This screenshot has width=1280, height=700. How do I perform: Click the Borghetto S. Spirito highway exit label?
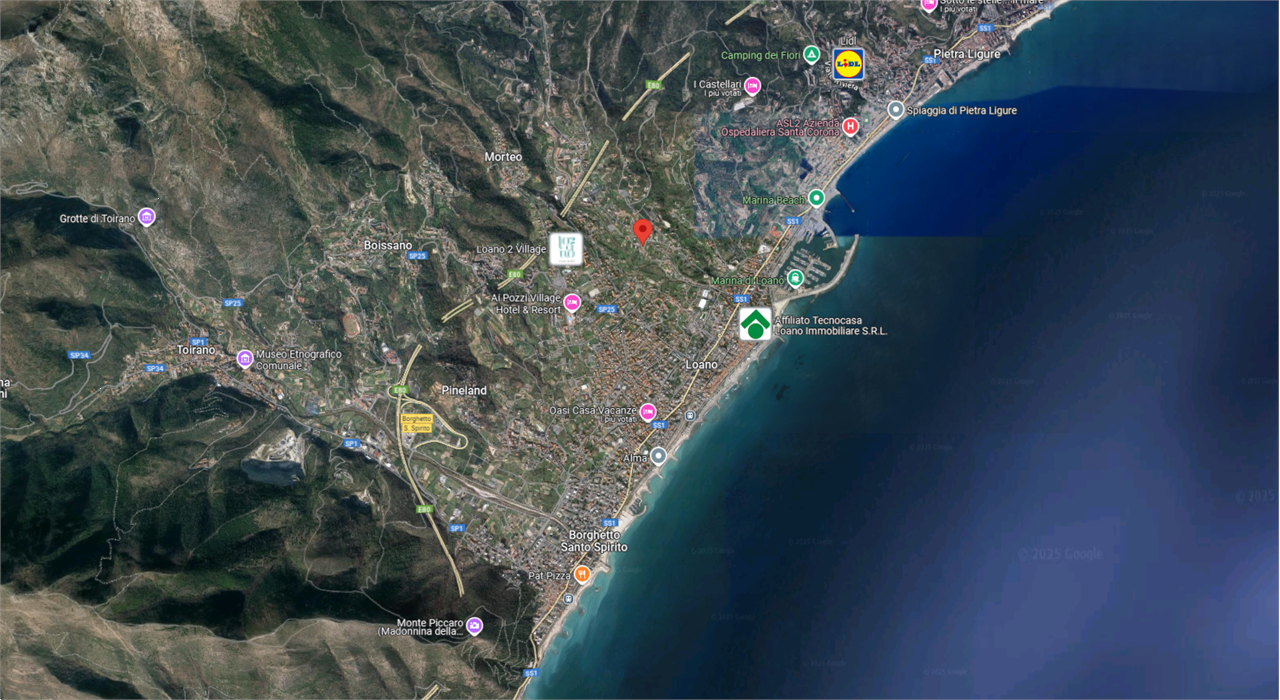[416, 423]
